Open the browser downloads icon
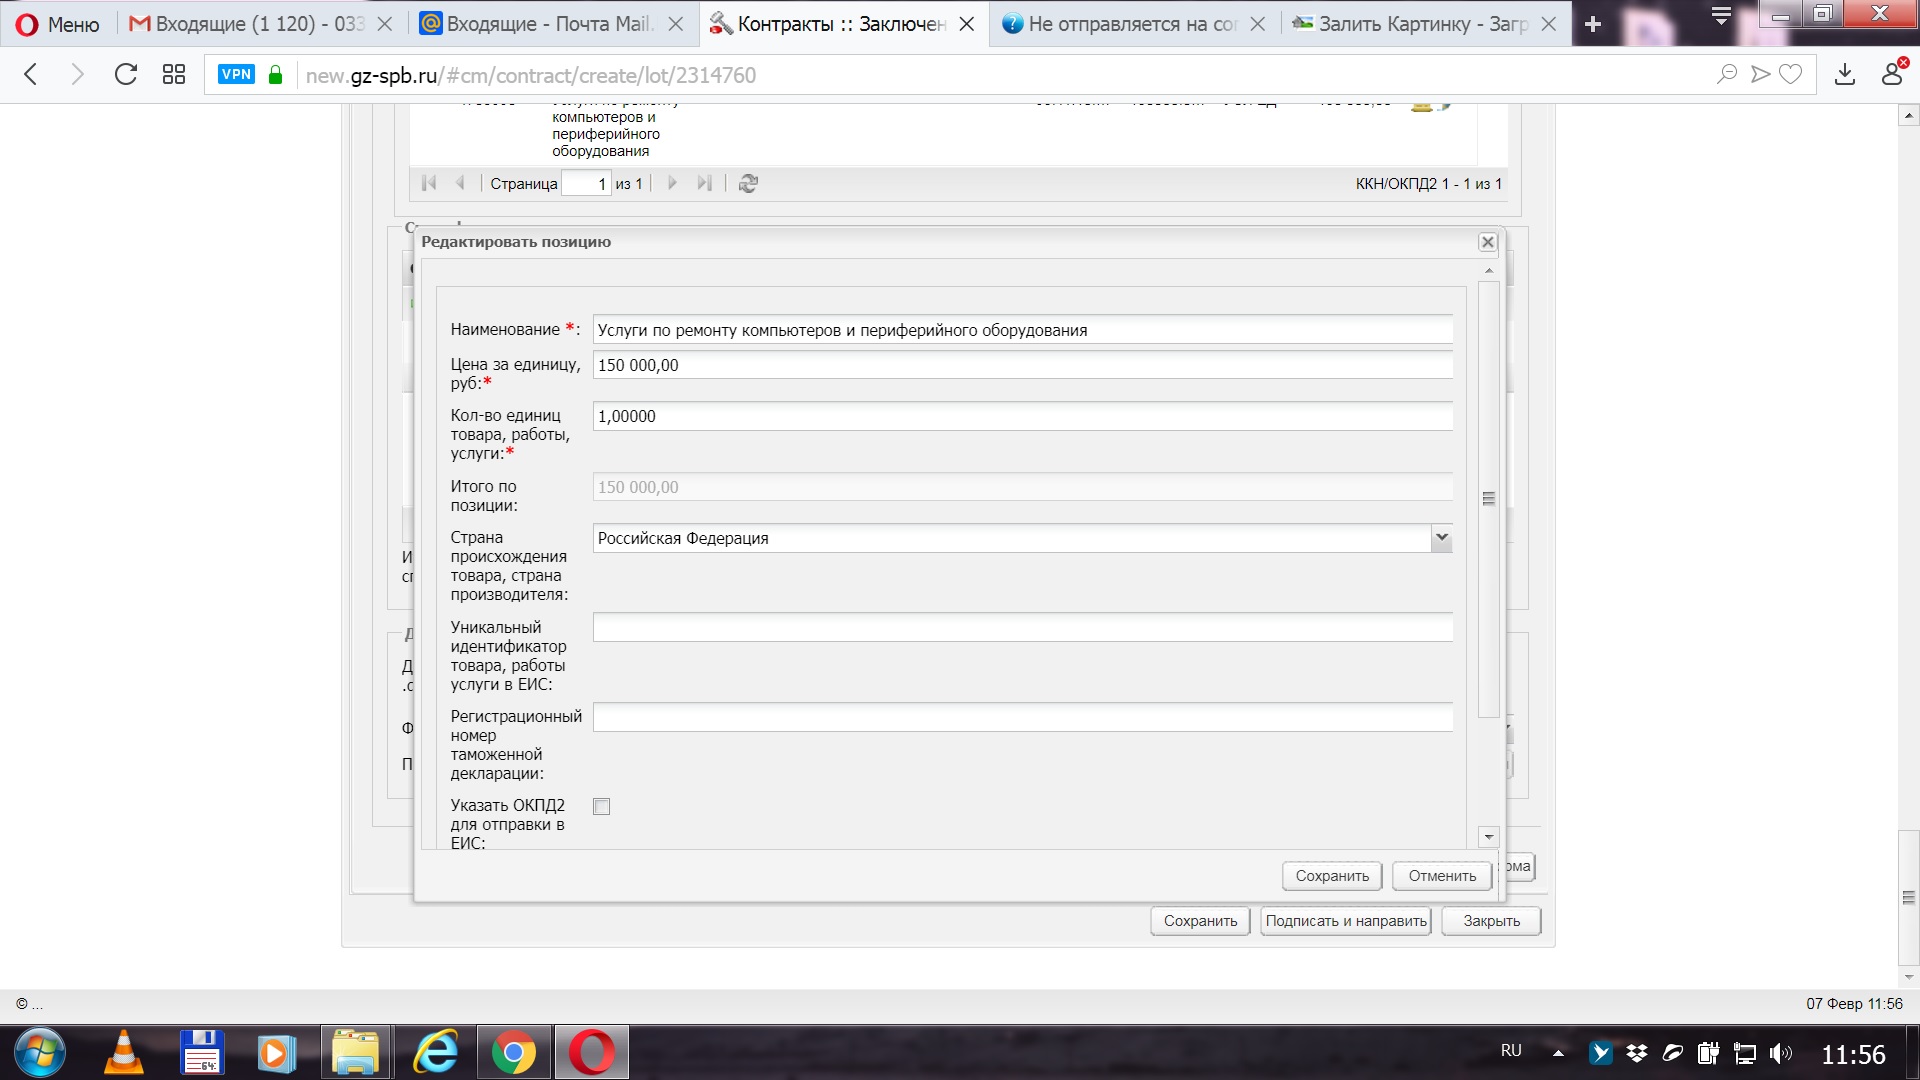Image resolution: width=1920 pixels, height=1080 pixels. (1845, 75)
